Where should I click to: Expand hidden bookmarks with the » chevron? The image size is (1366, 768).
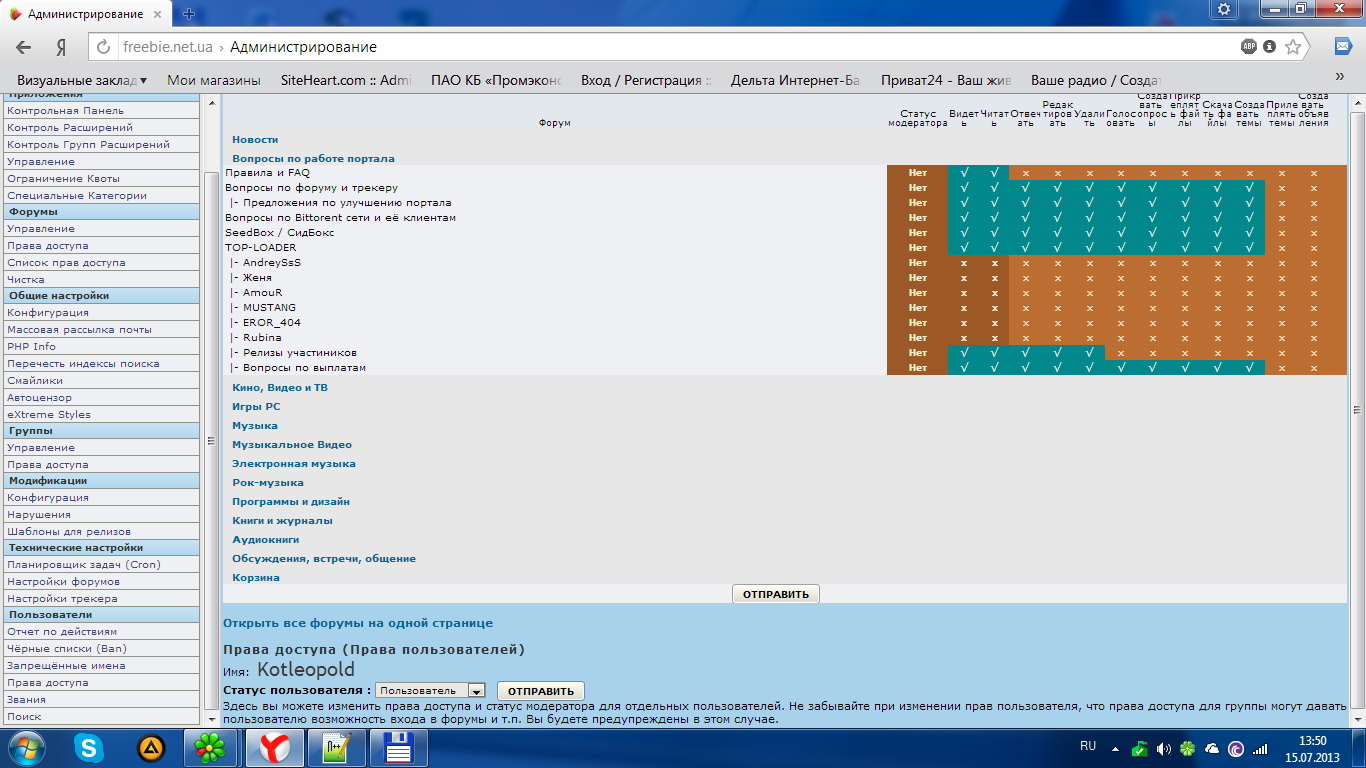1340,76
